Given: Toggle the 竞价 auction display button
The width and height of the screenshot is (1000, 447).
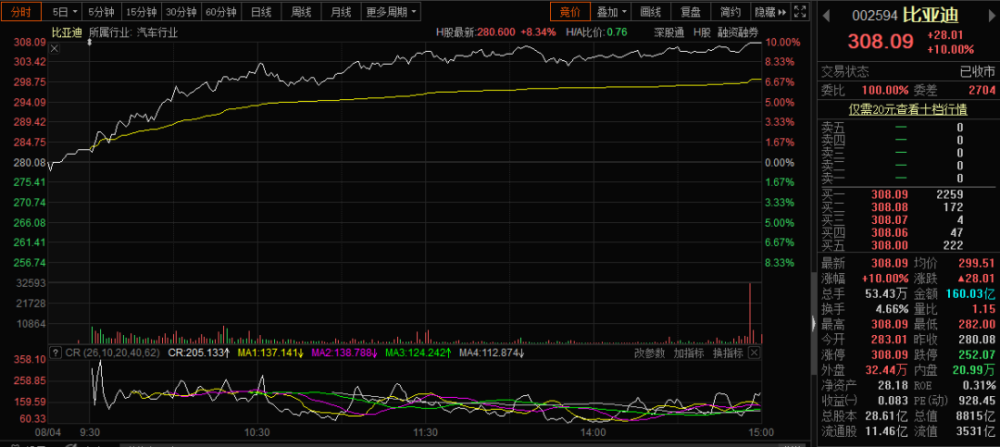Looking at the screenshot, I should tap(570, 11).
